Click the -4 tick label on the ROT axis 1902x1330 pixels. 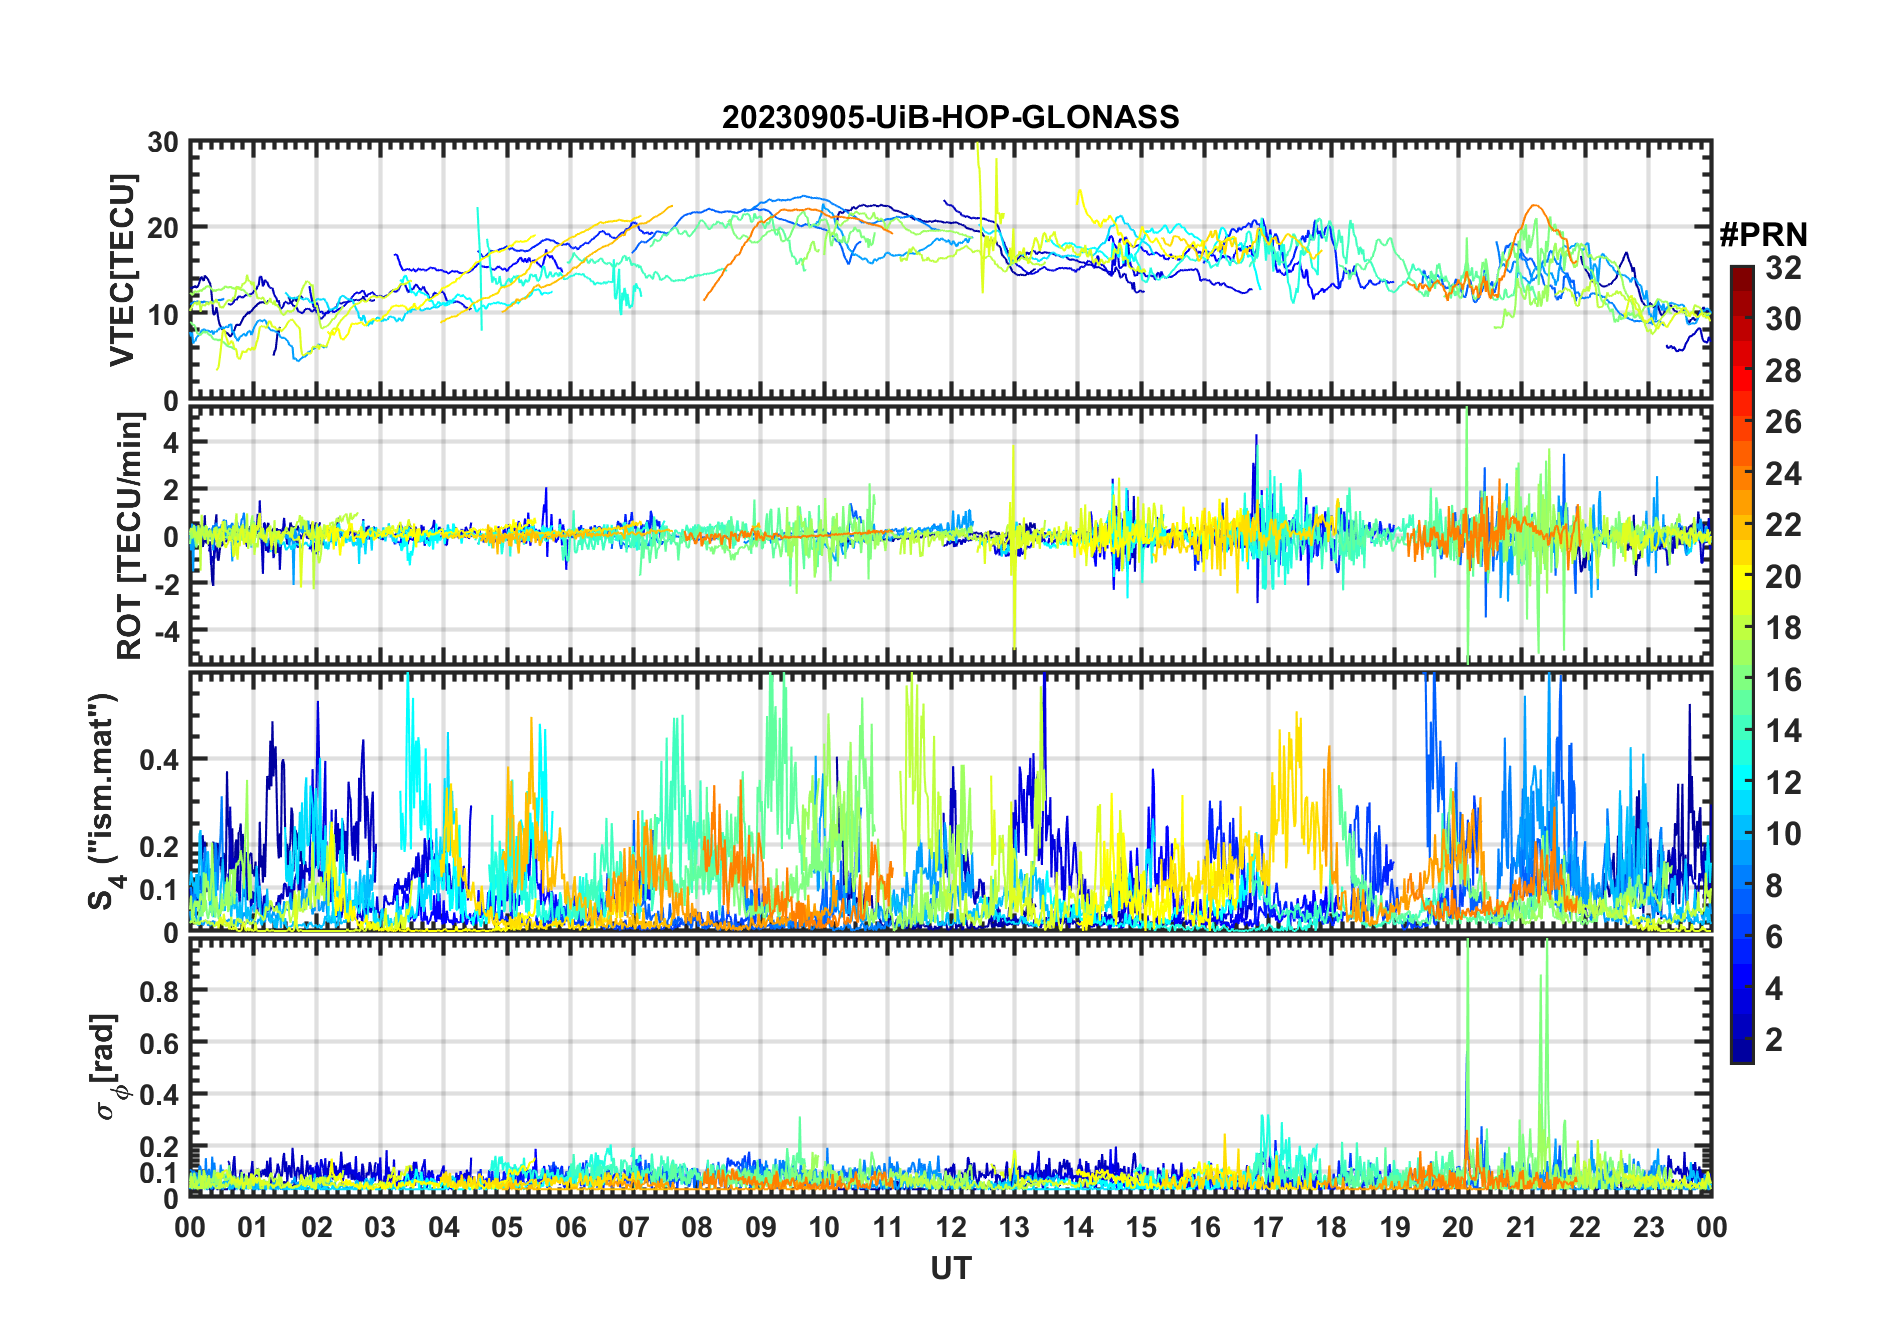pos(162,632)
